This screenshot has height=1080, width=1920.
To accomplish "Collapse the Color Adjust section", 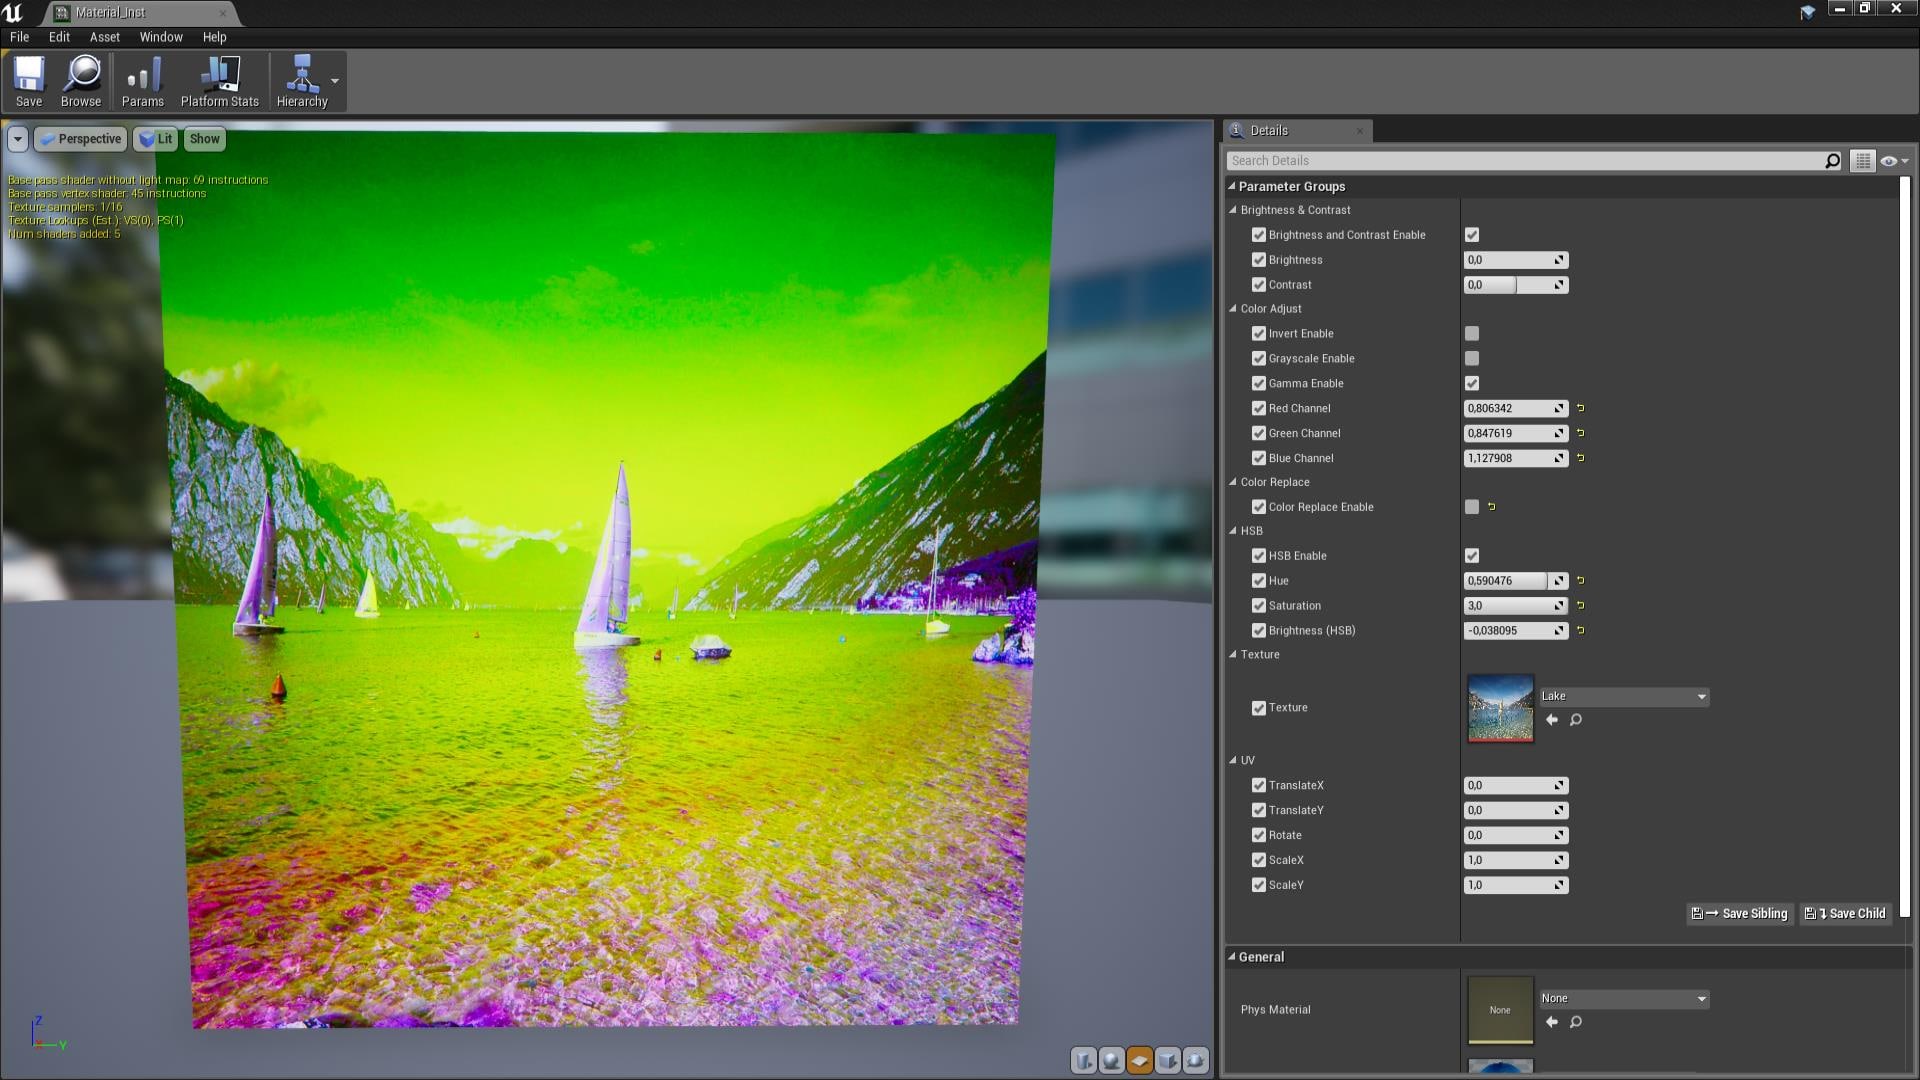I will pyautogui.click(x=1234, y=309).
